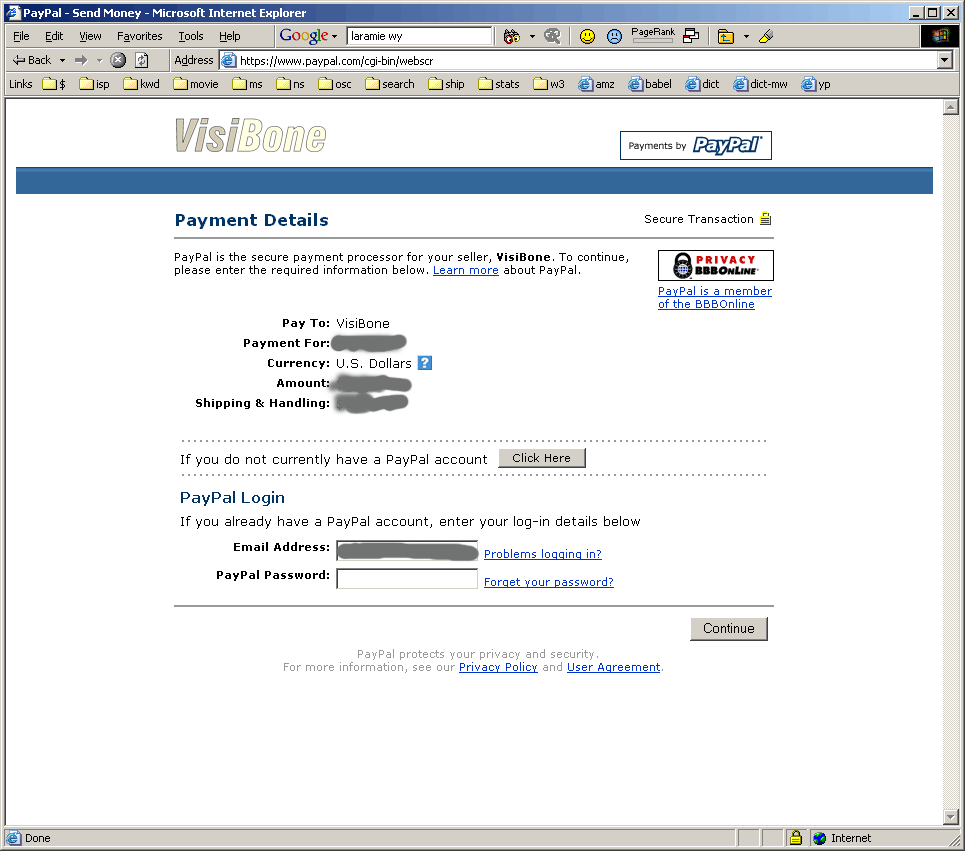
Task: Open the Edit menu
Action: point(54,36)
